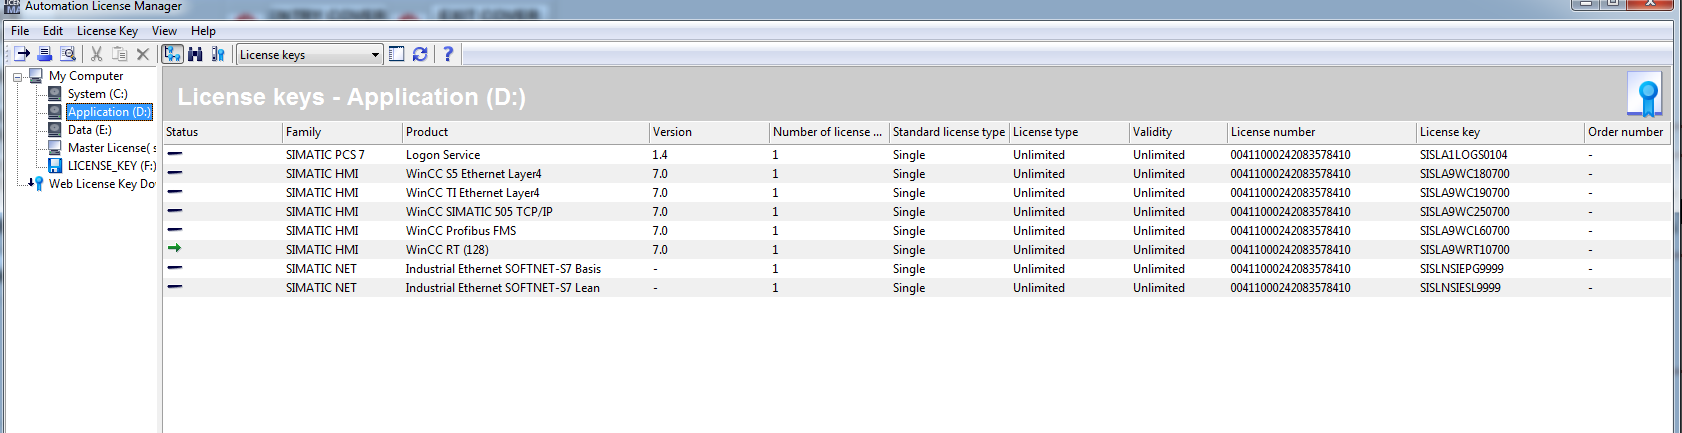This screenshot has height=433, width=1682.
Task: Open the File menu
Action: 20,30
